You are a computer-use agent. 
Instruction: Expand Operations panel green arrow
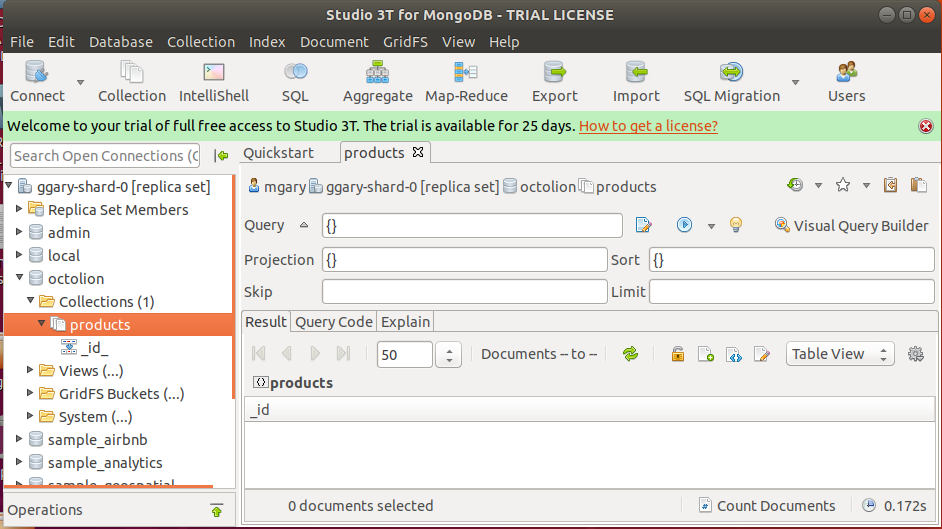click(x=217, y=510)
